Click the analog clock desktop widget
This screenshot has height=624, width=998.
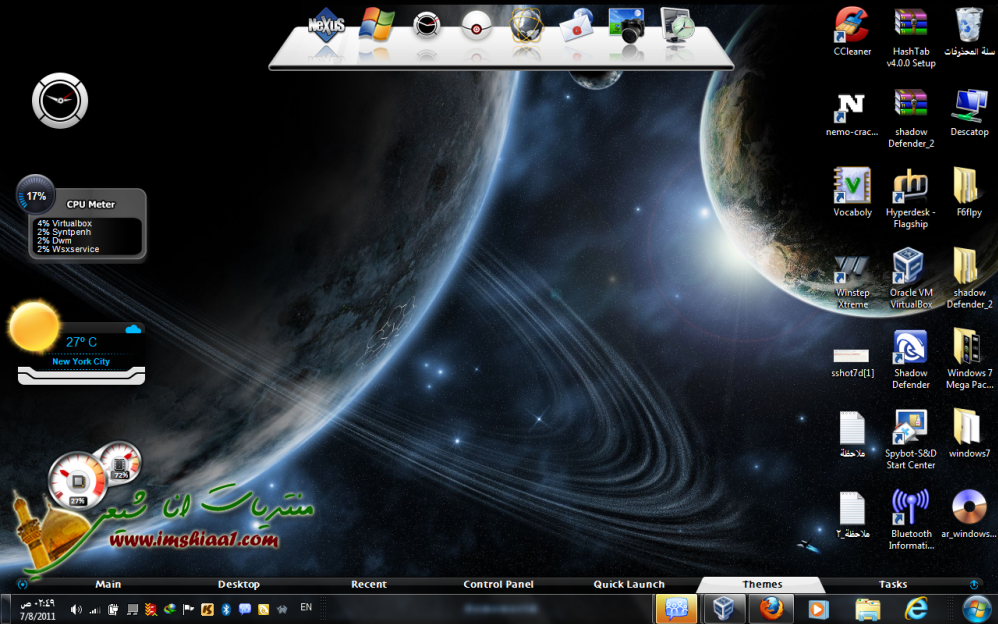pos(60,100)
